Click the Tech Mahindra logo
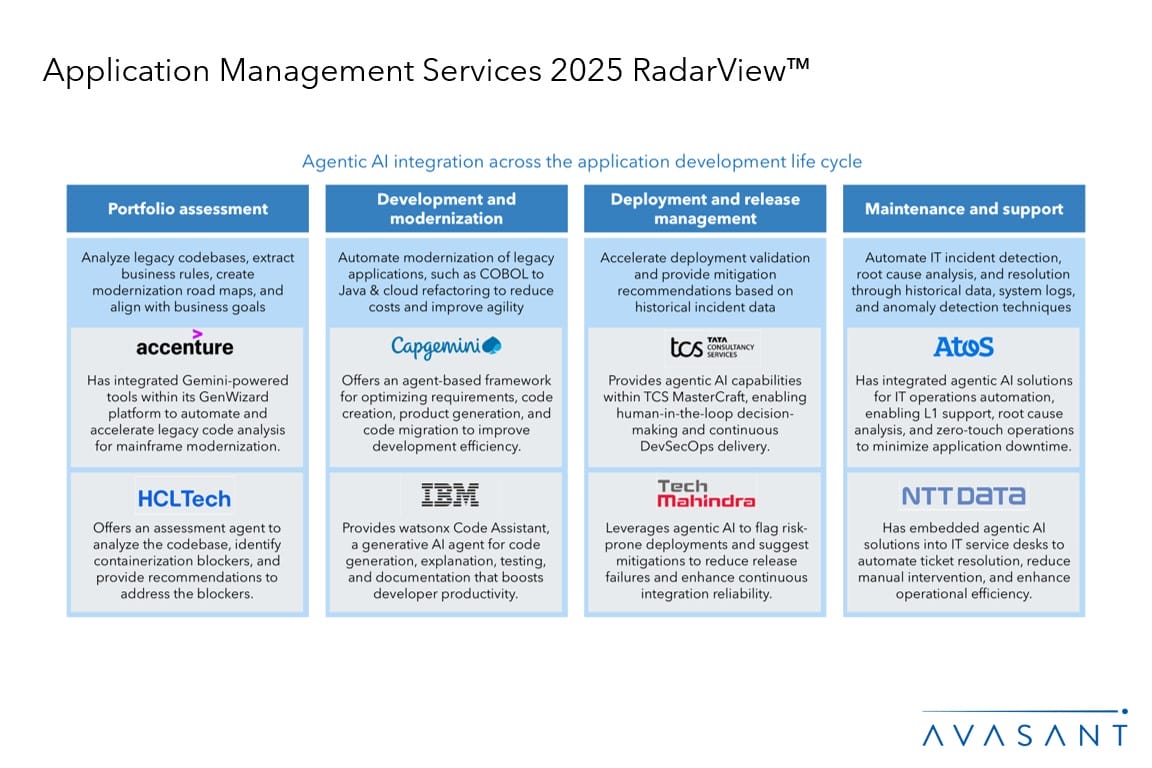Screen dimensions: 1152x768 [x=706, y=494]
